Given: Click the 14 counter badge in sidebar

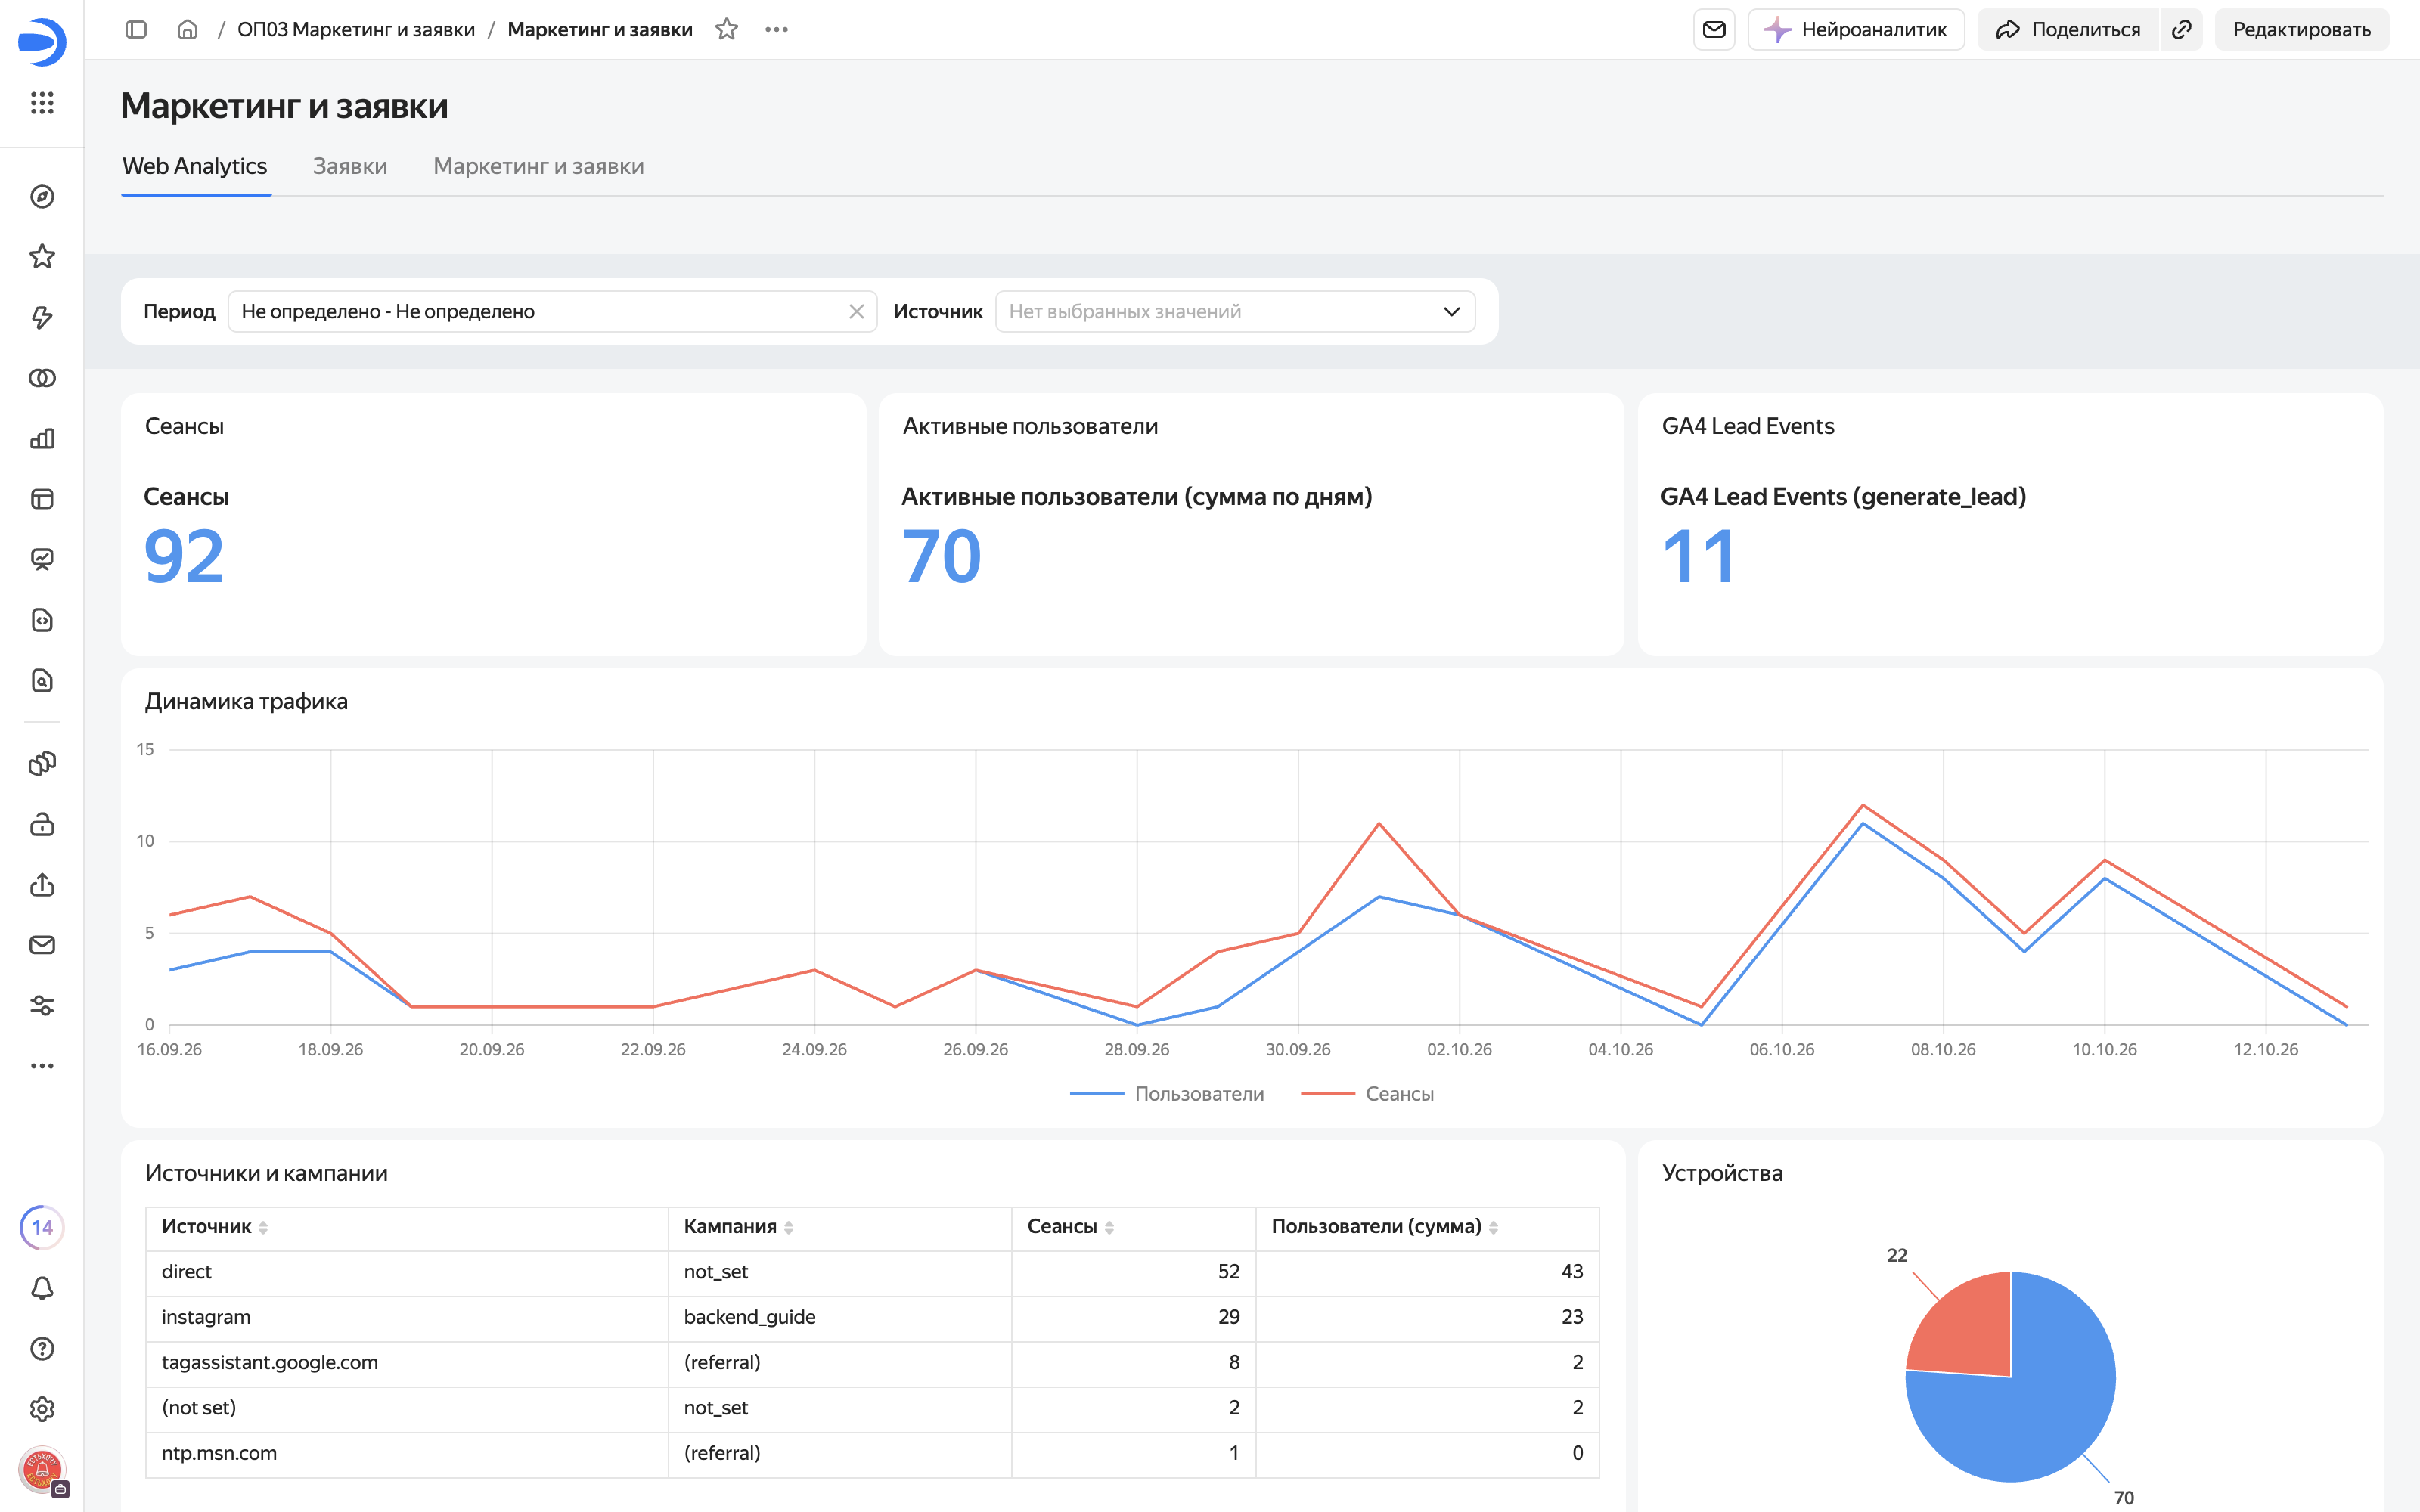Looking at the screenshot, I should point(42,1228).
